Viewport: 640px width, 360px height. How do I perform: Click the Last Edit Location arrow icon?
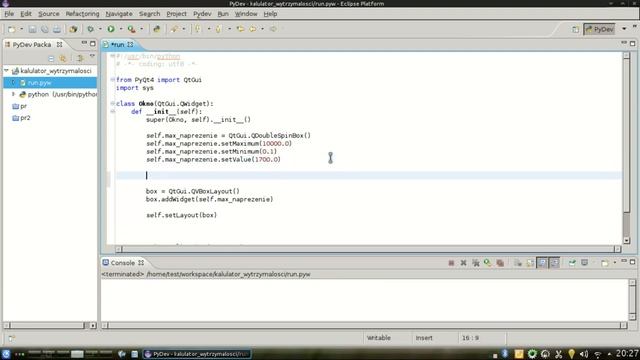[x=240, y=29]
